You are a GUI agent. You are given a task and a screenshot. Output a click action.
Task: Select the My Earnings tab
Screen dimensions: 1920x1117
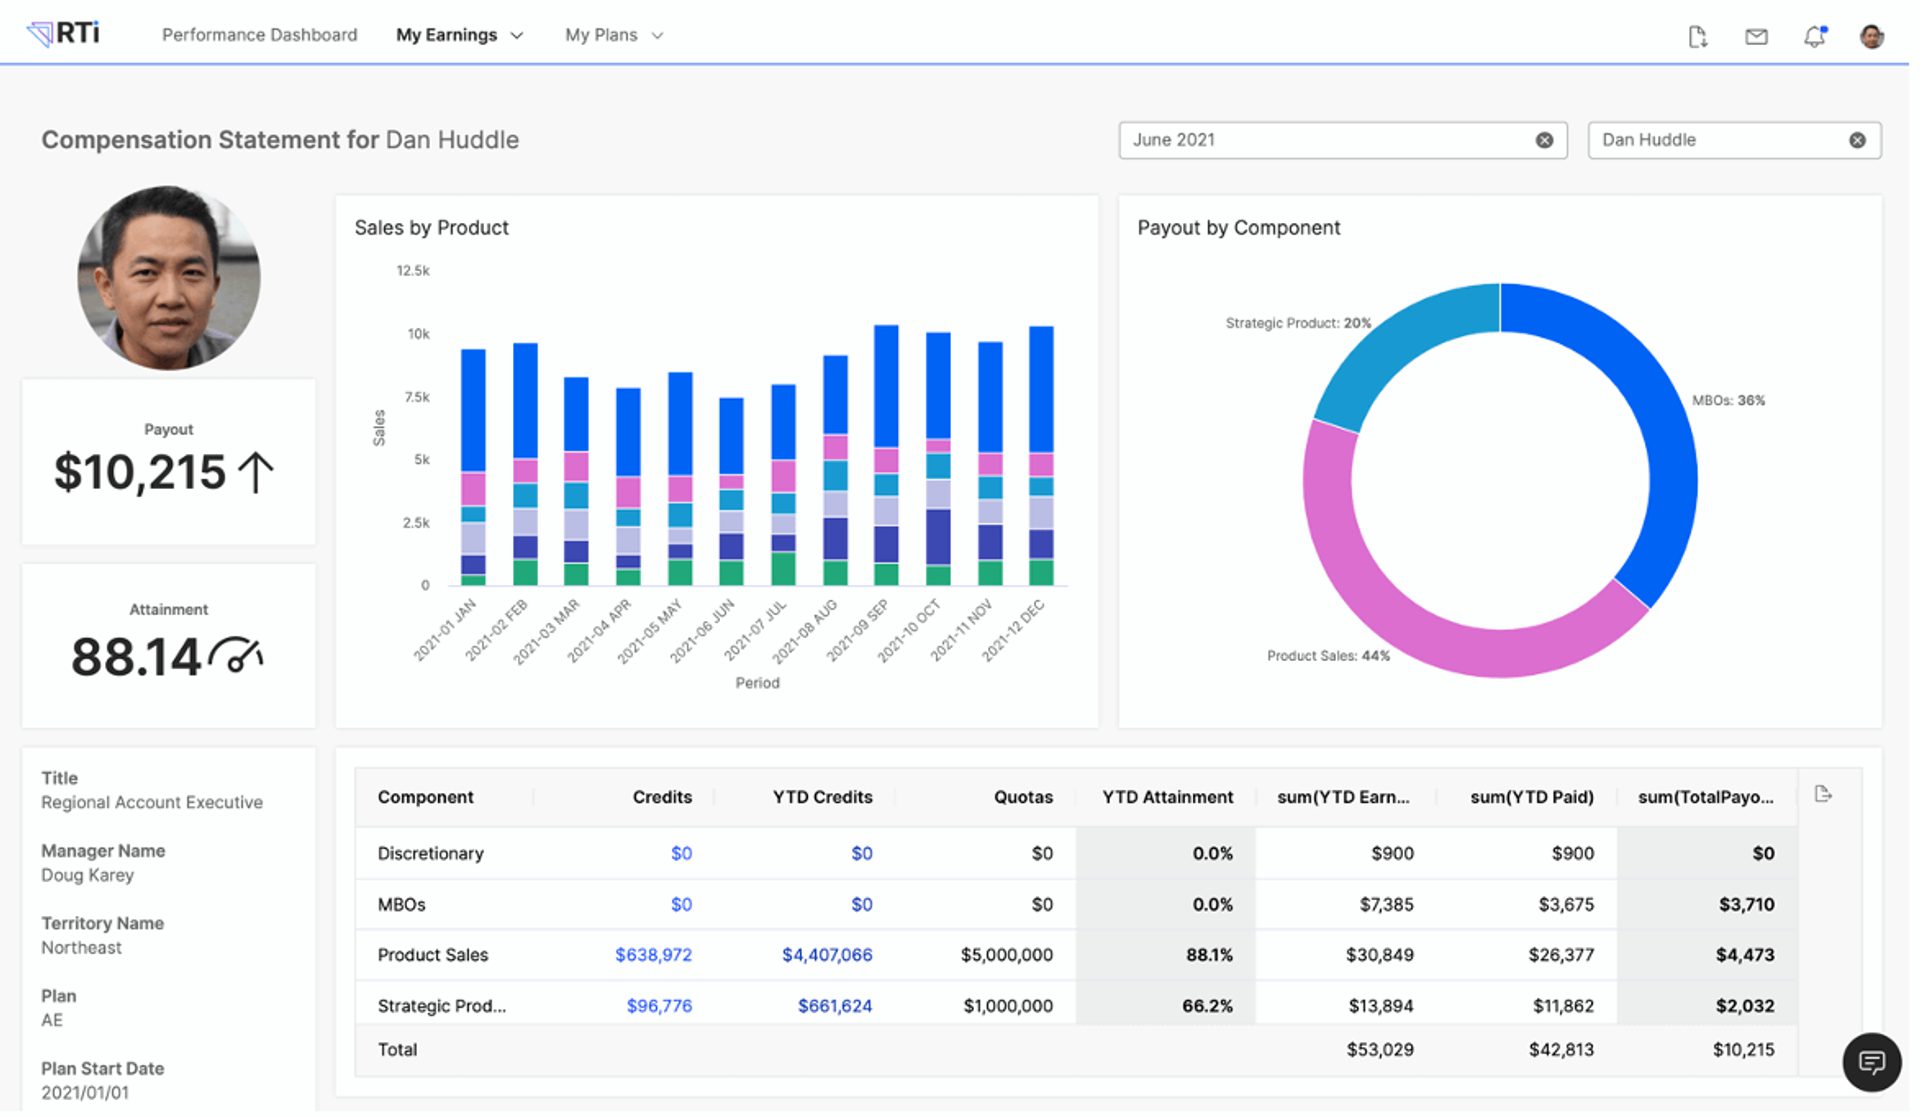click(x=447, y=34)
